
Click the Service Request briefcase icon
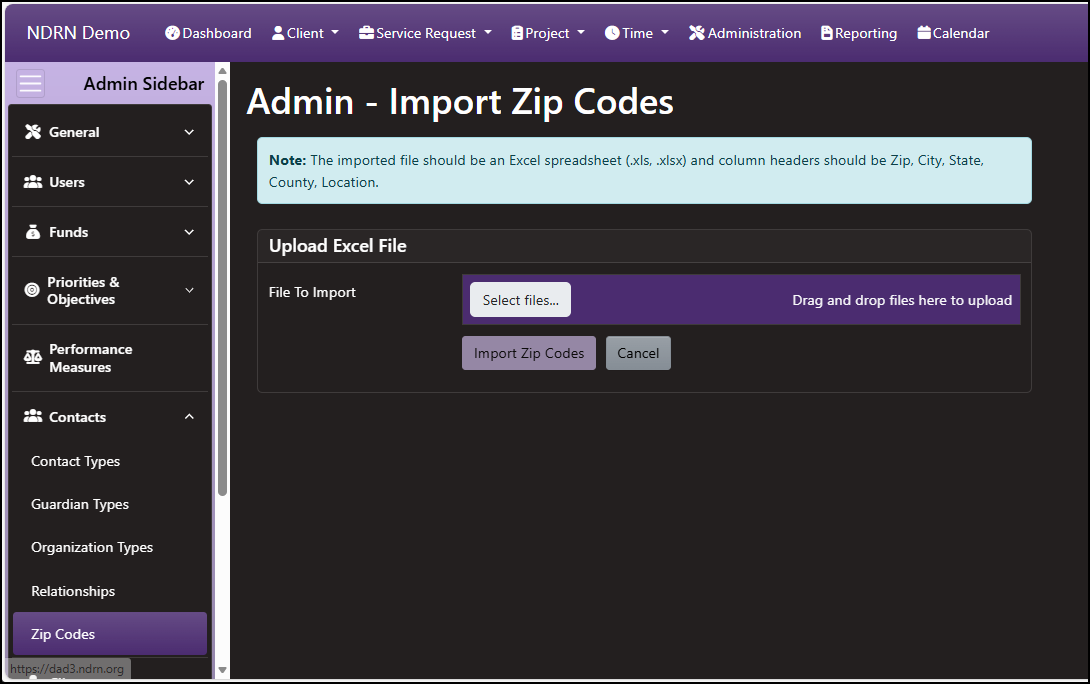pyautogui.click(x=366, y=33)
